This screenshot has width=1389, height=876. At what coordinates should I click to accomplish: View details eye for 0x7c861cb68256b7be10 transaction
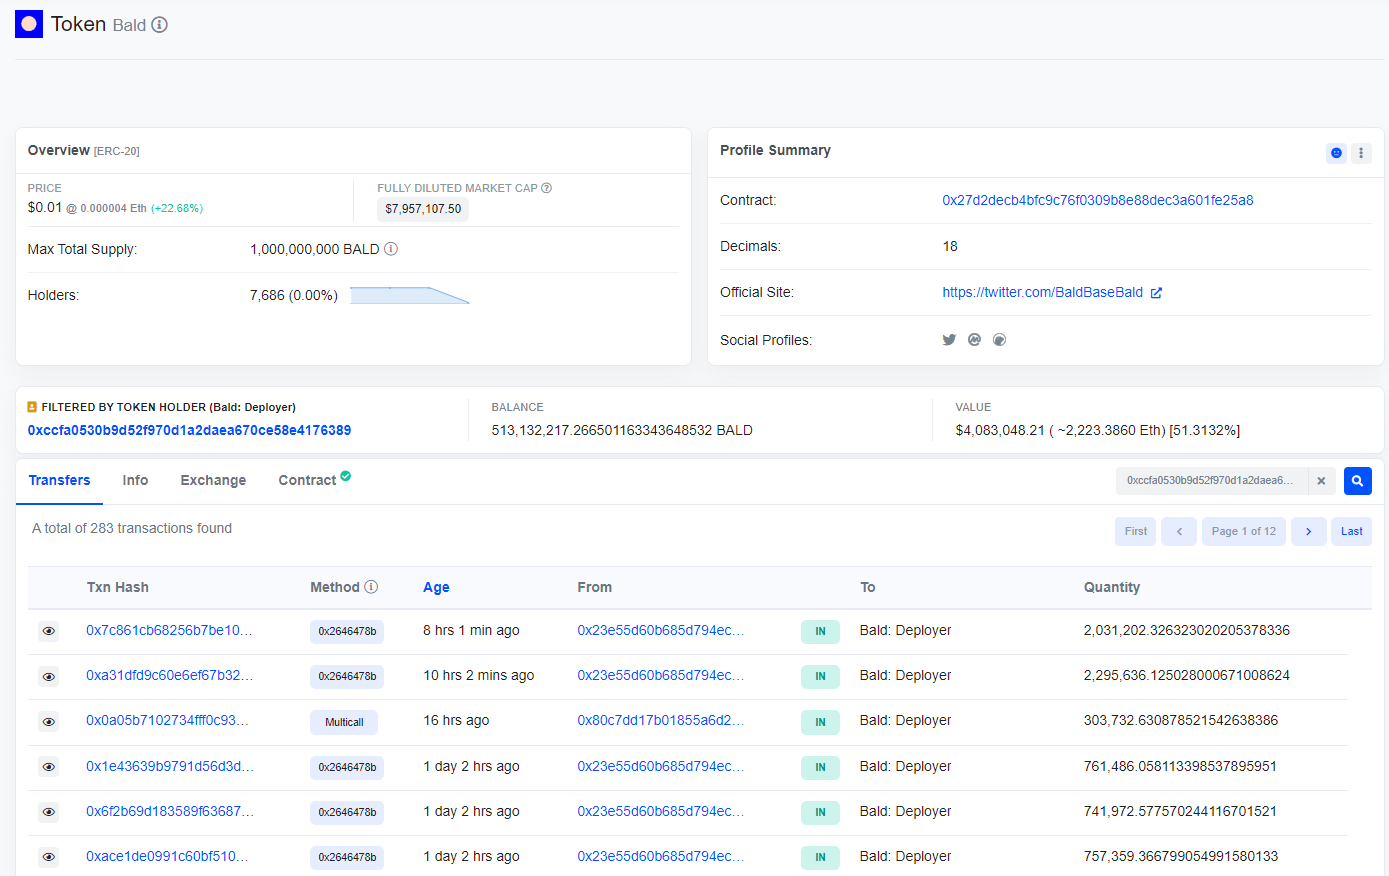[48, 631]
